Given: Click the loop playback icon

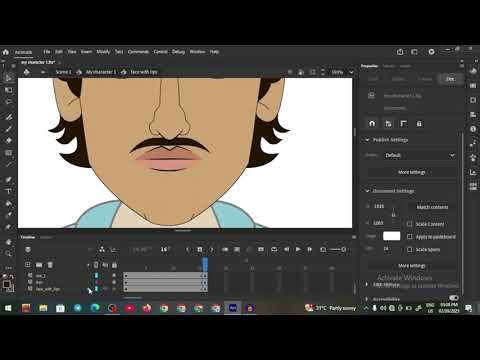Looking at the screenshot, I should 274,249.
